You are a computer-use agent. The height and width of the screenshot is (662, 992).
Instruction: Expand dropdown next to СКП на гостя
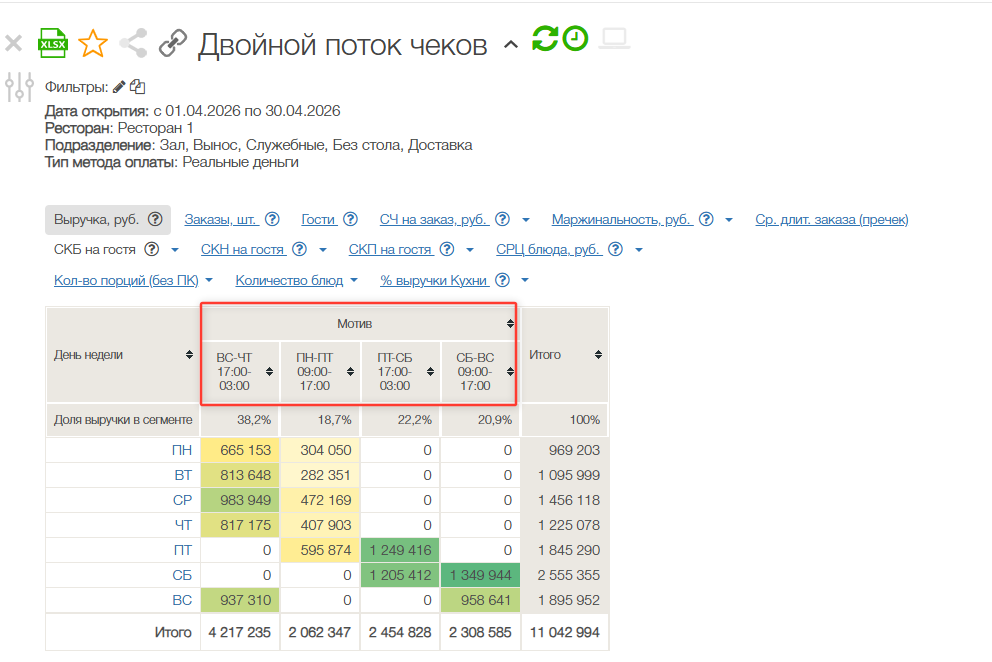coord(469,251)
